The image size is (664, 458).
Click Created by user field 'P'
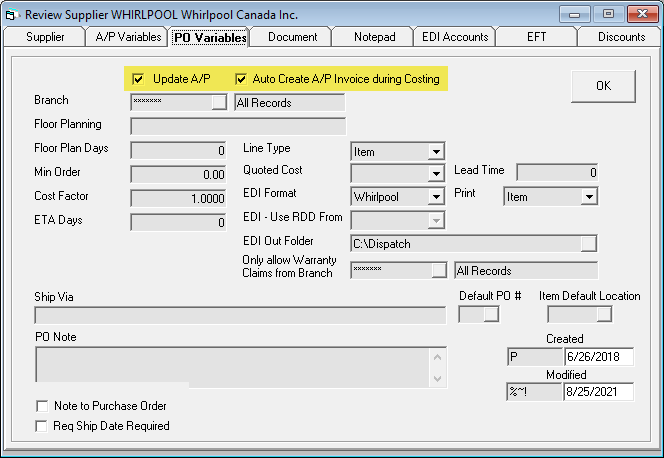click(535, 357)
